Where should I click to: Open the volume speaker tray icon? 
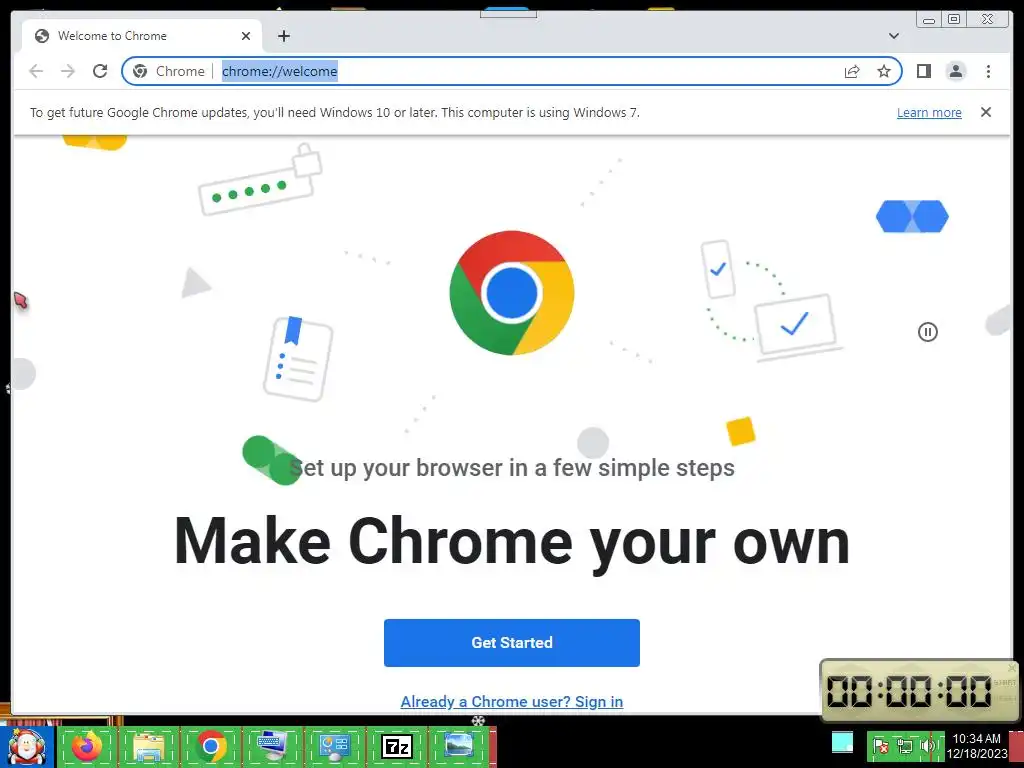(927, 746)
